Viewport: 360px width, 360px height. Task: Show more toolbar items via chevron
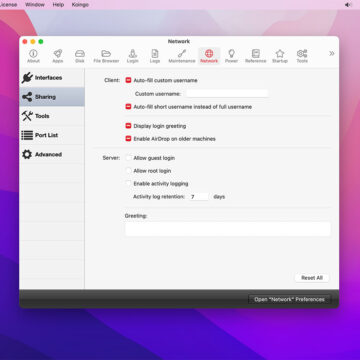point(332,54)
